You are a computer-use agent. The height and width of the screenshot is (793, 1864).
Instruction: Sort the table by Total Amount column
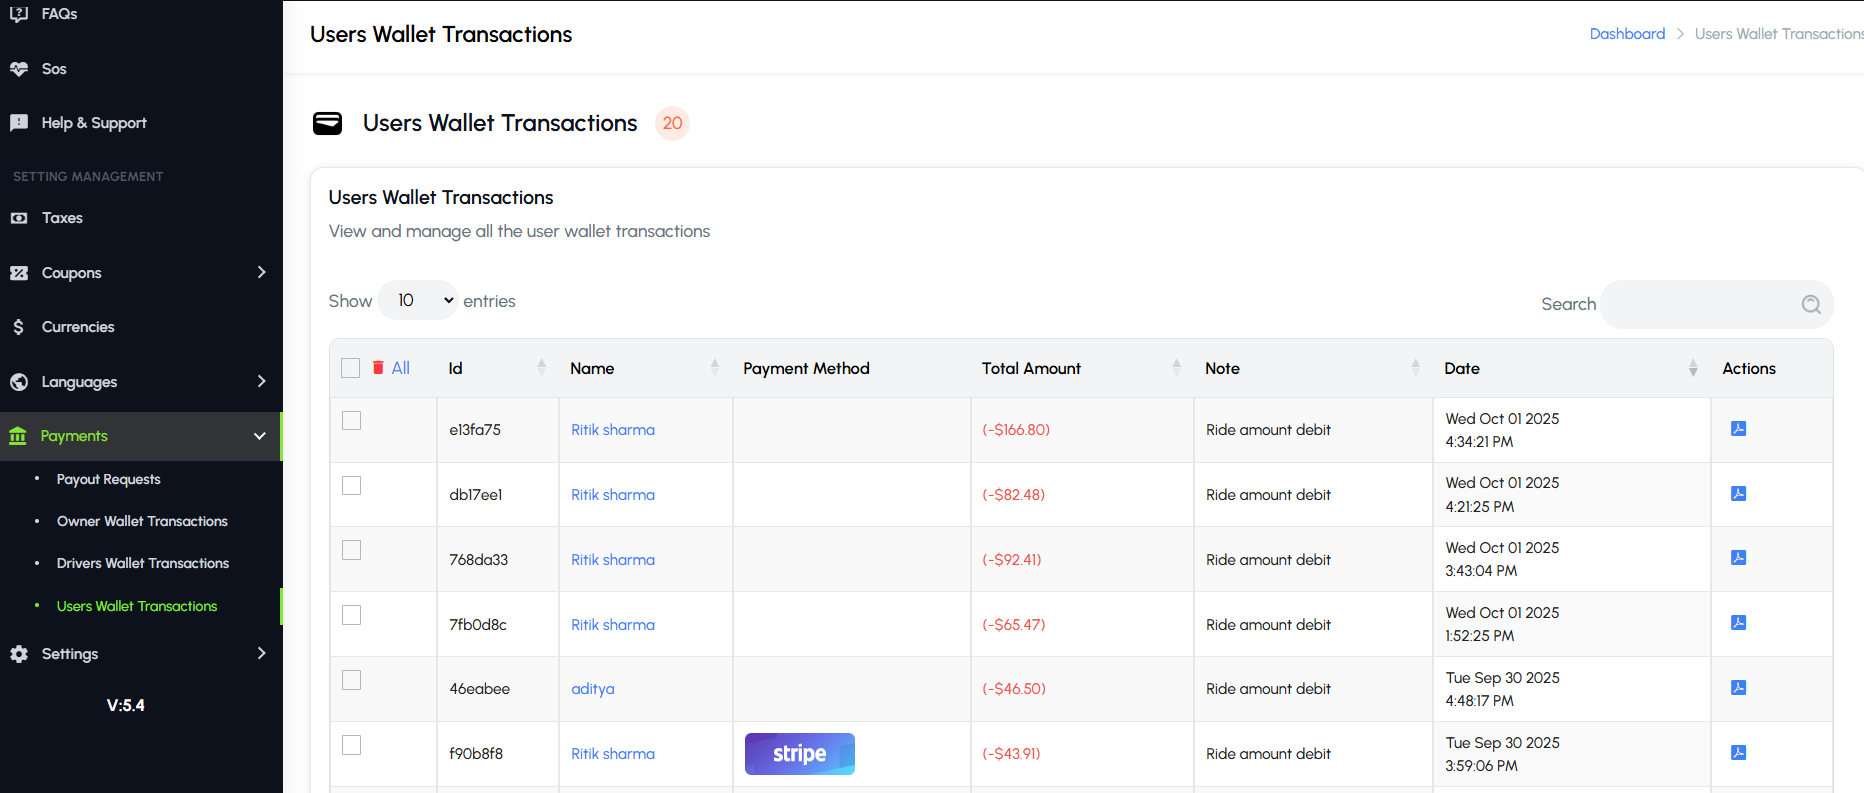(1031, 369)
